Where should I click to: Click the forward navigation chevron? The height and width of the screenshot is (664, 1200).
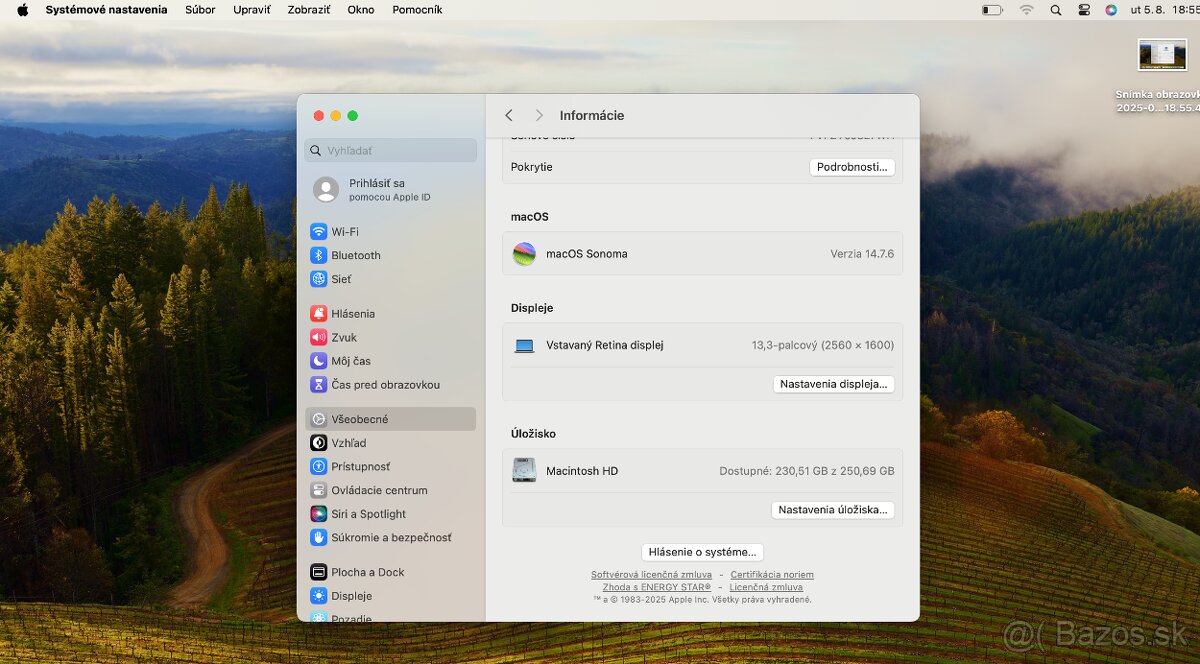(539, 115)
